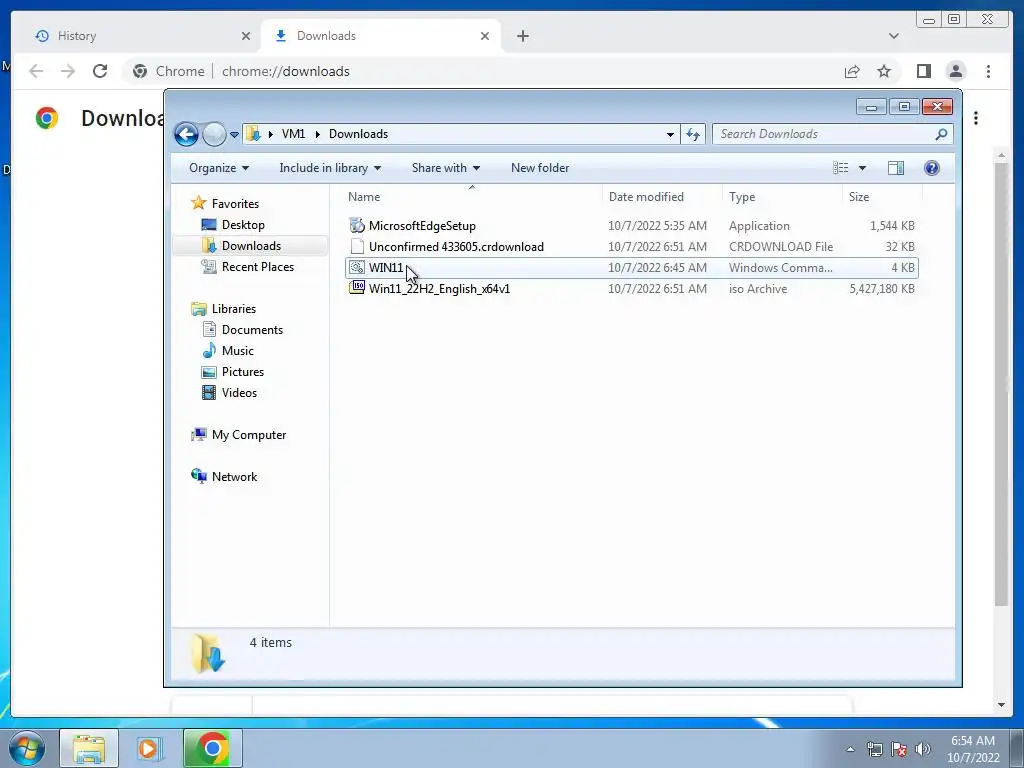Click Explorer's greyed forward arrow button
This screenshot has width=1024, height=768.
(x=214, y=135)
